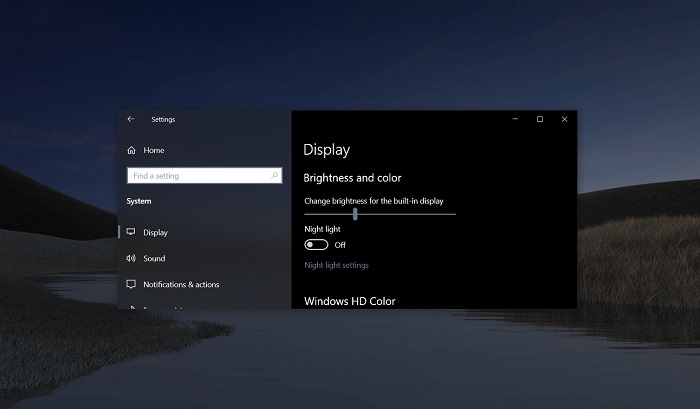Click the magnifier icon in search box
Image resolution: width=700 pixels, height=409 pixels.
tap(275, 175)
